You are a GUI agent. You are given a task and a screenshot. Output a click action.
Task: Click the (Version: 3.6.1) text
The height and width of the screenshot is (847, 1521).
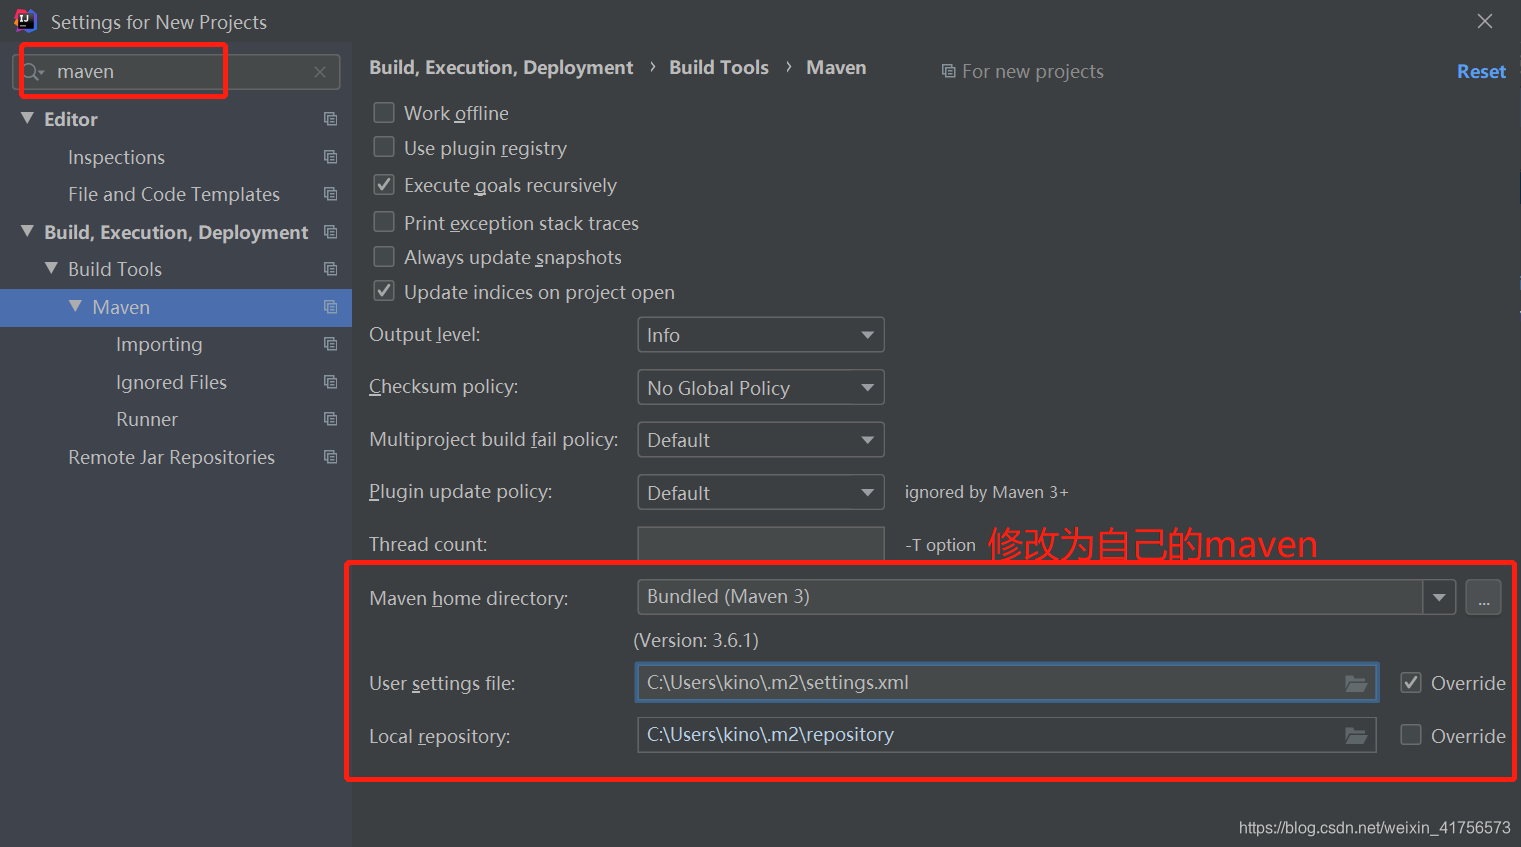tap(696, 640)
